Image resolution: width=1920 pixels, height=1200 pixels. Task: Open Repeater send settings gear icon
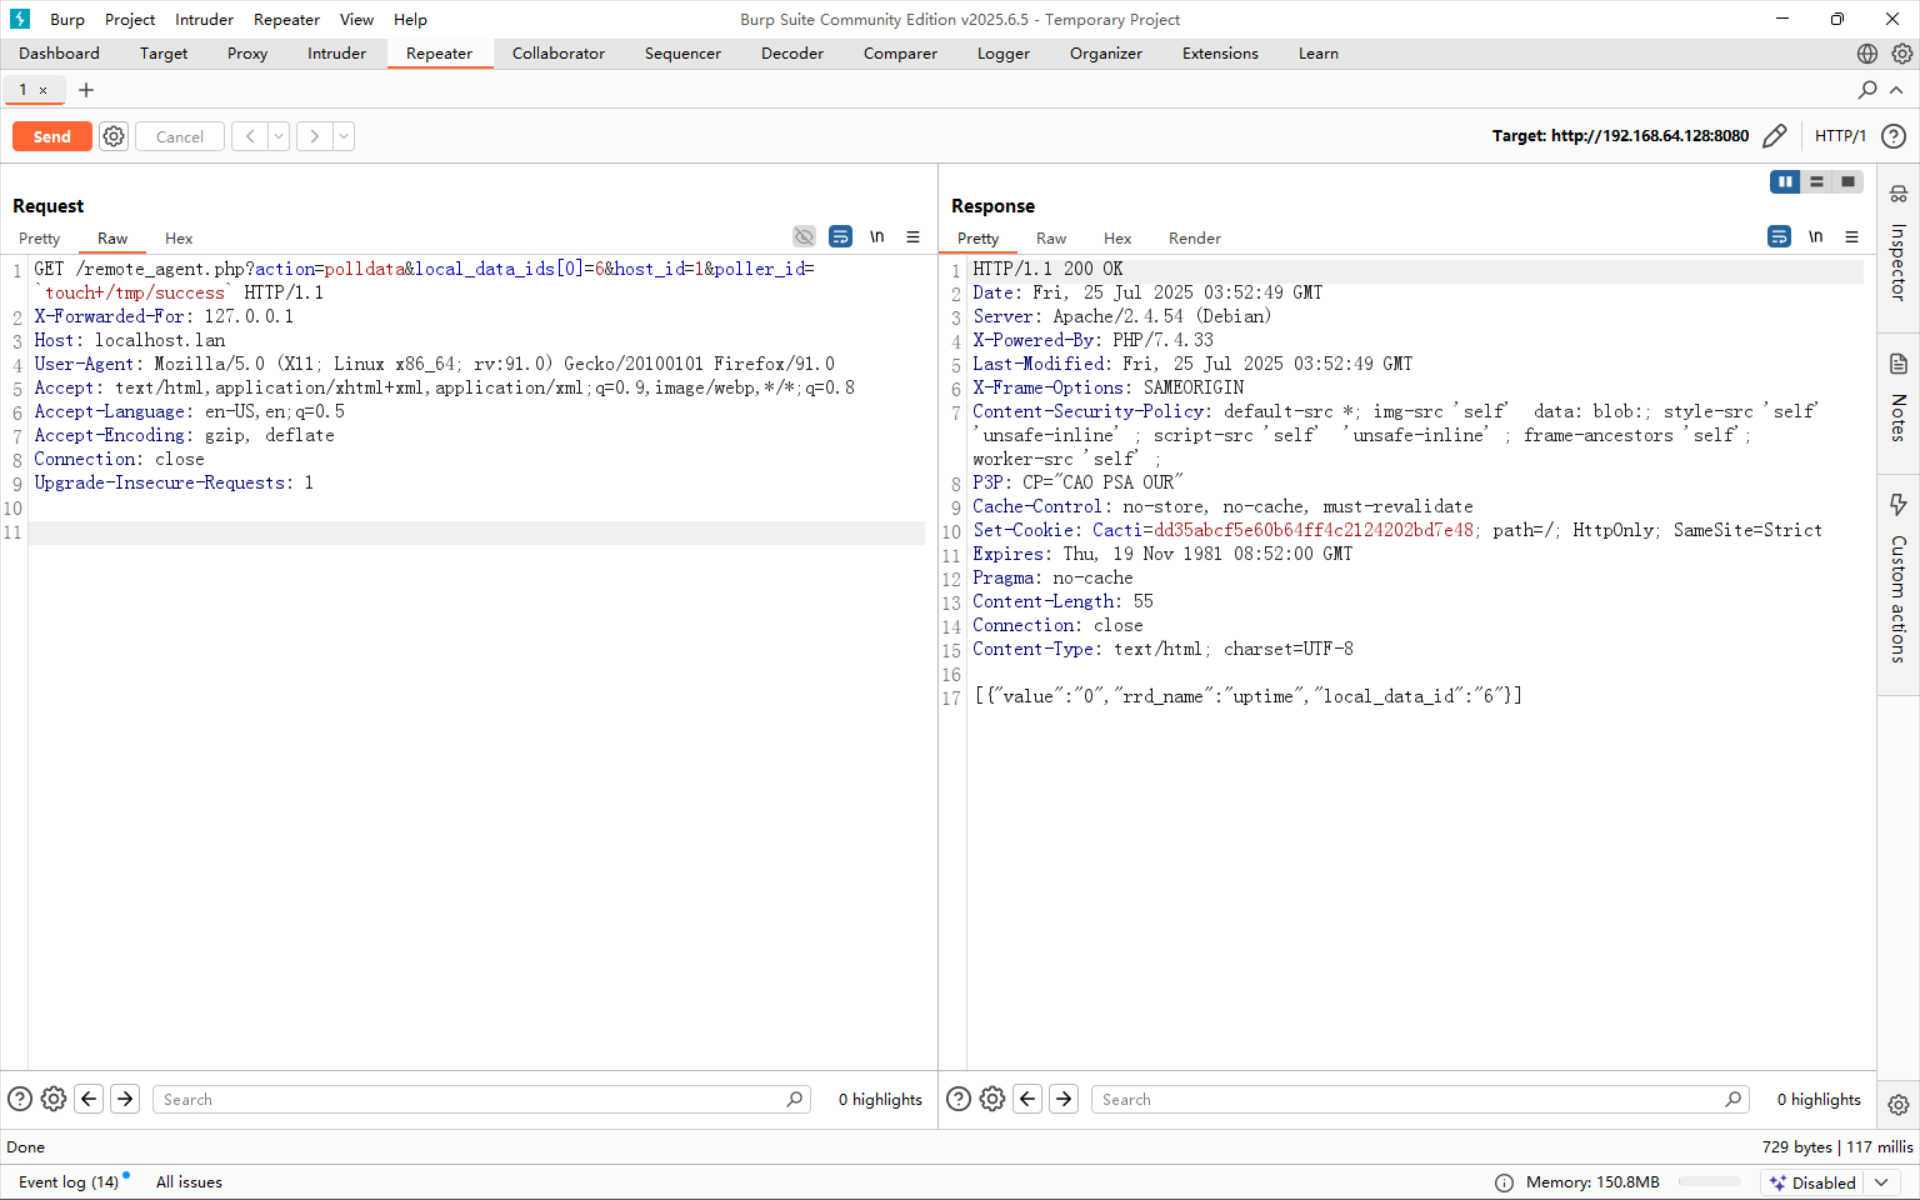[x=114, y=136]
